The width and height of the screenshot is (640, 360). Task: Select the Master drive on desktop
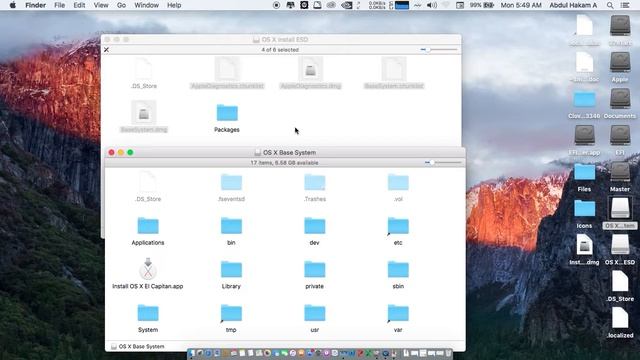pyautogui.click(x=620, y=172)
